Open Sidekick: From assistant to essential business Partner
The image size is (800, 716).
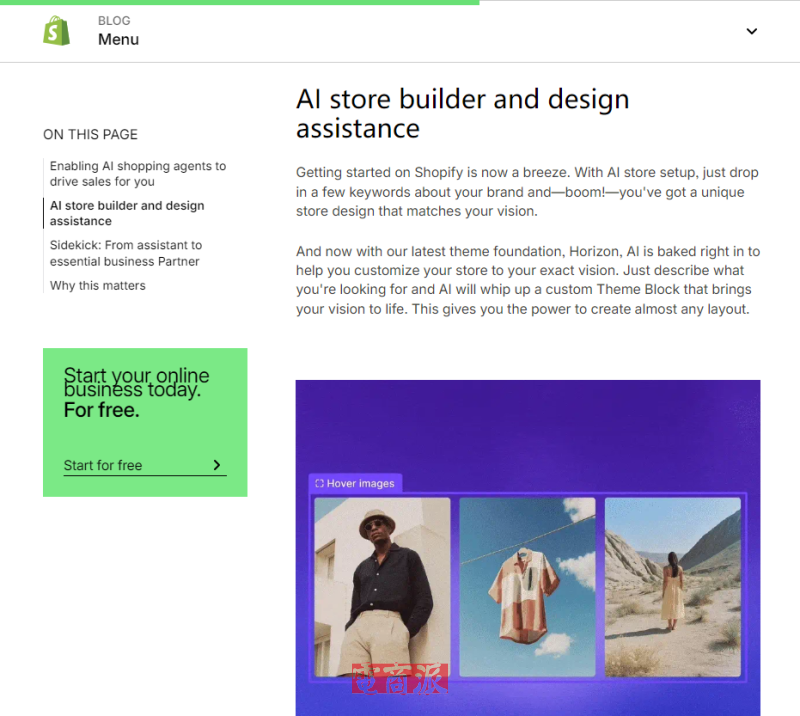coord(126,253)
